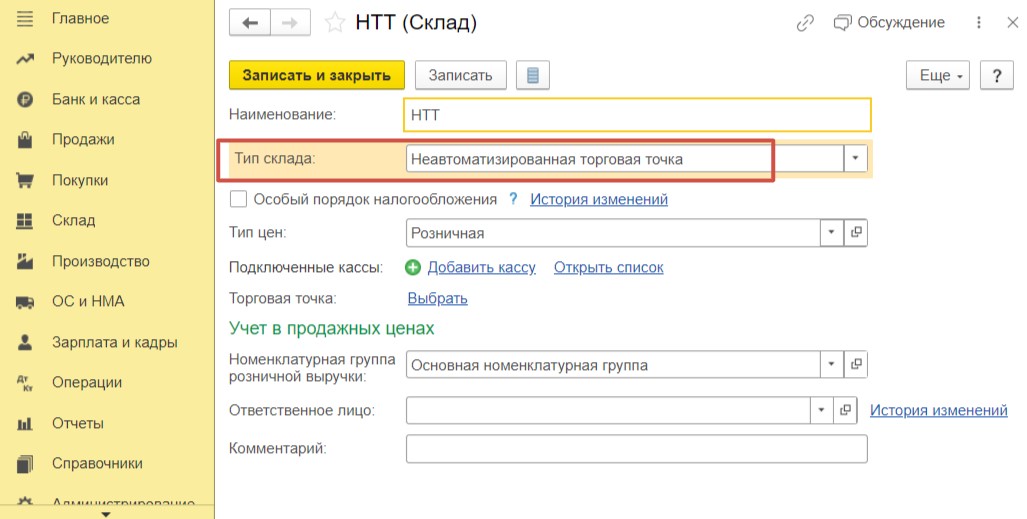Expand the Номенклатурная группа dropdown arrow

(x=831, y=365)
